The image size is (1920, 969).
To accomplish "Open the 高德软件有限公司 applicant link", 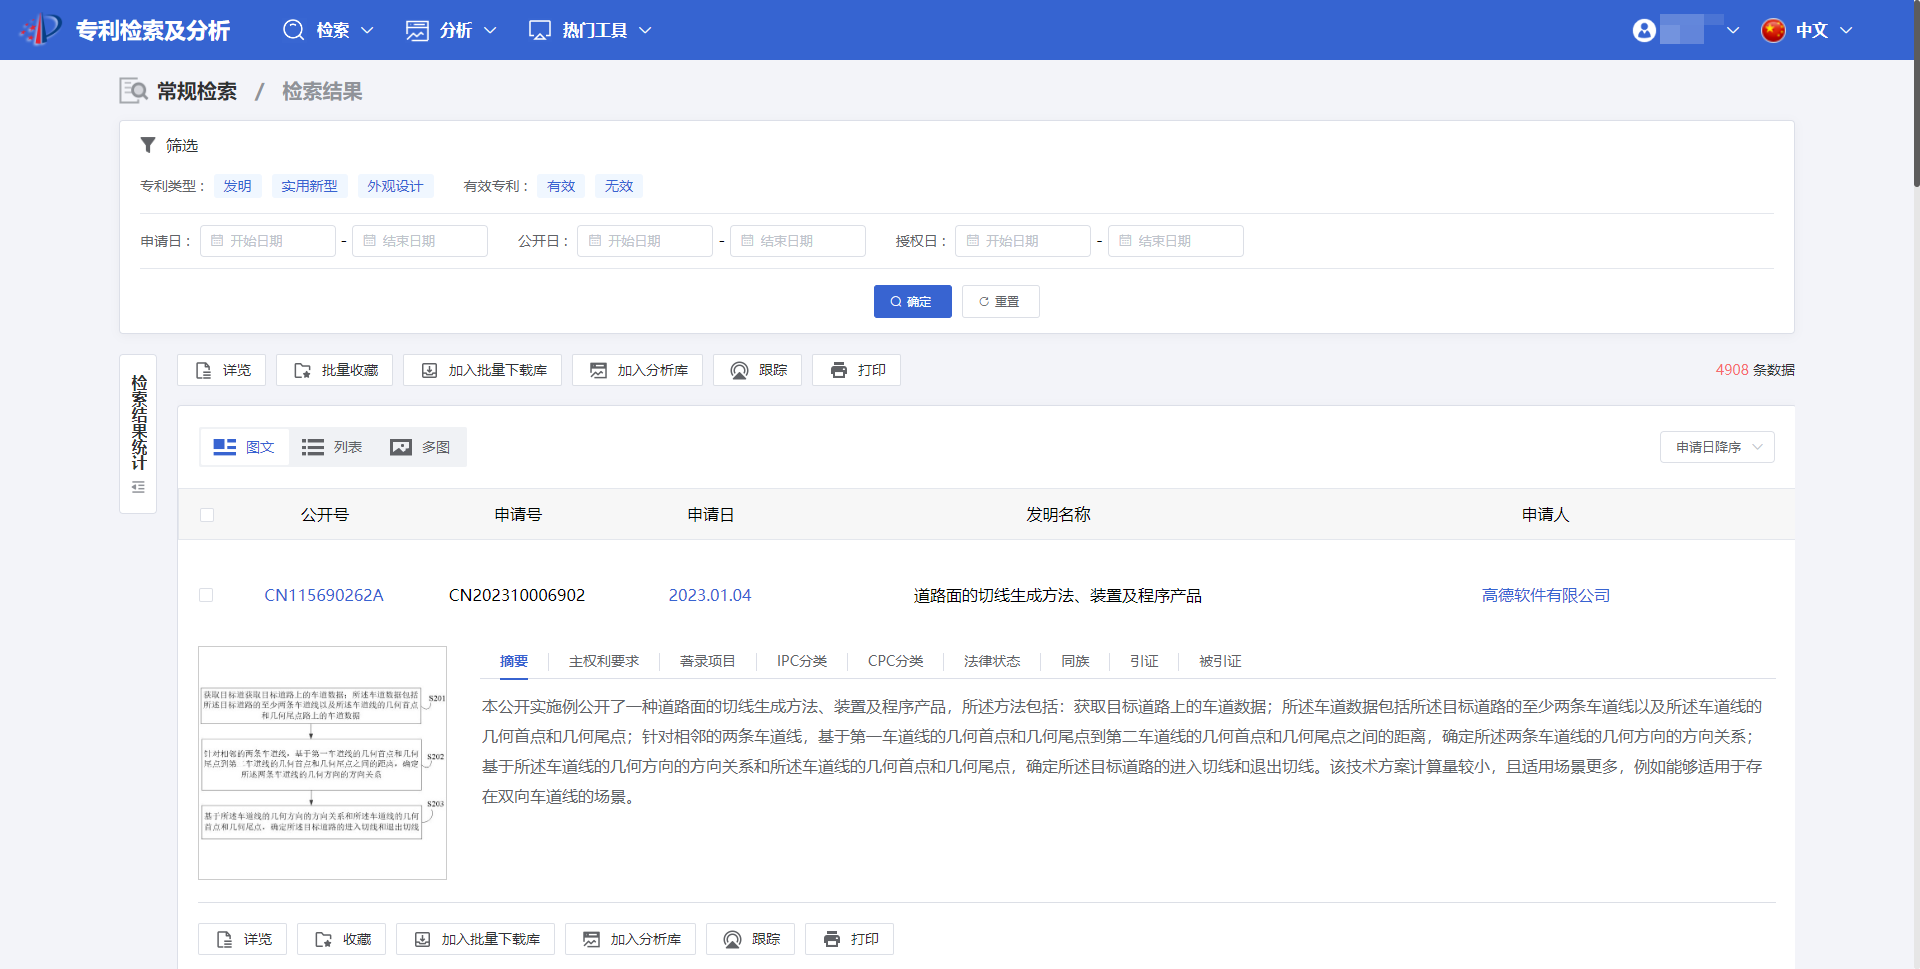I will tap(1545, 595).
